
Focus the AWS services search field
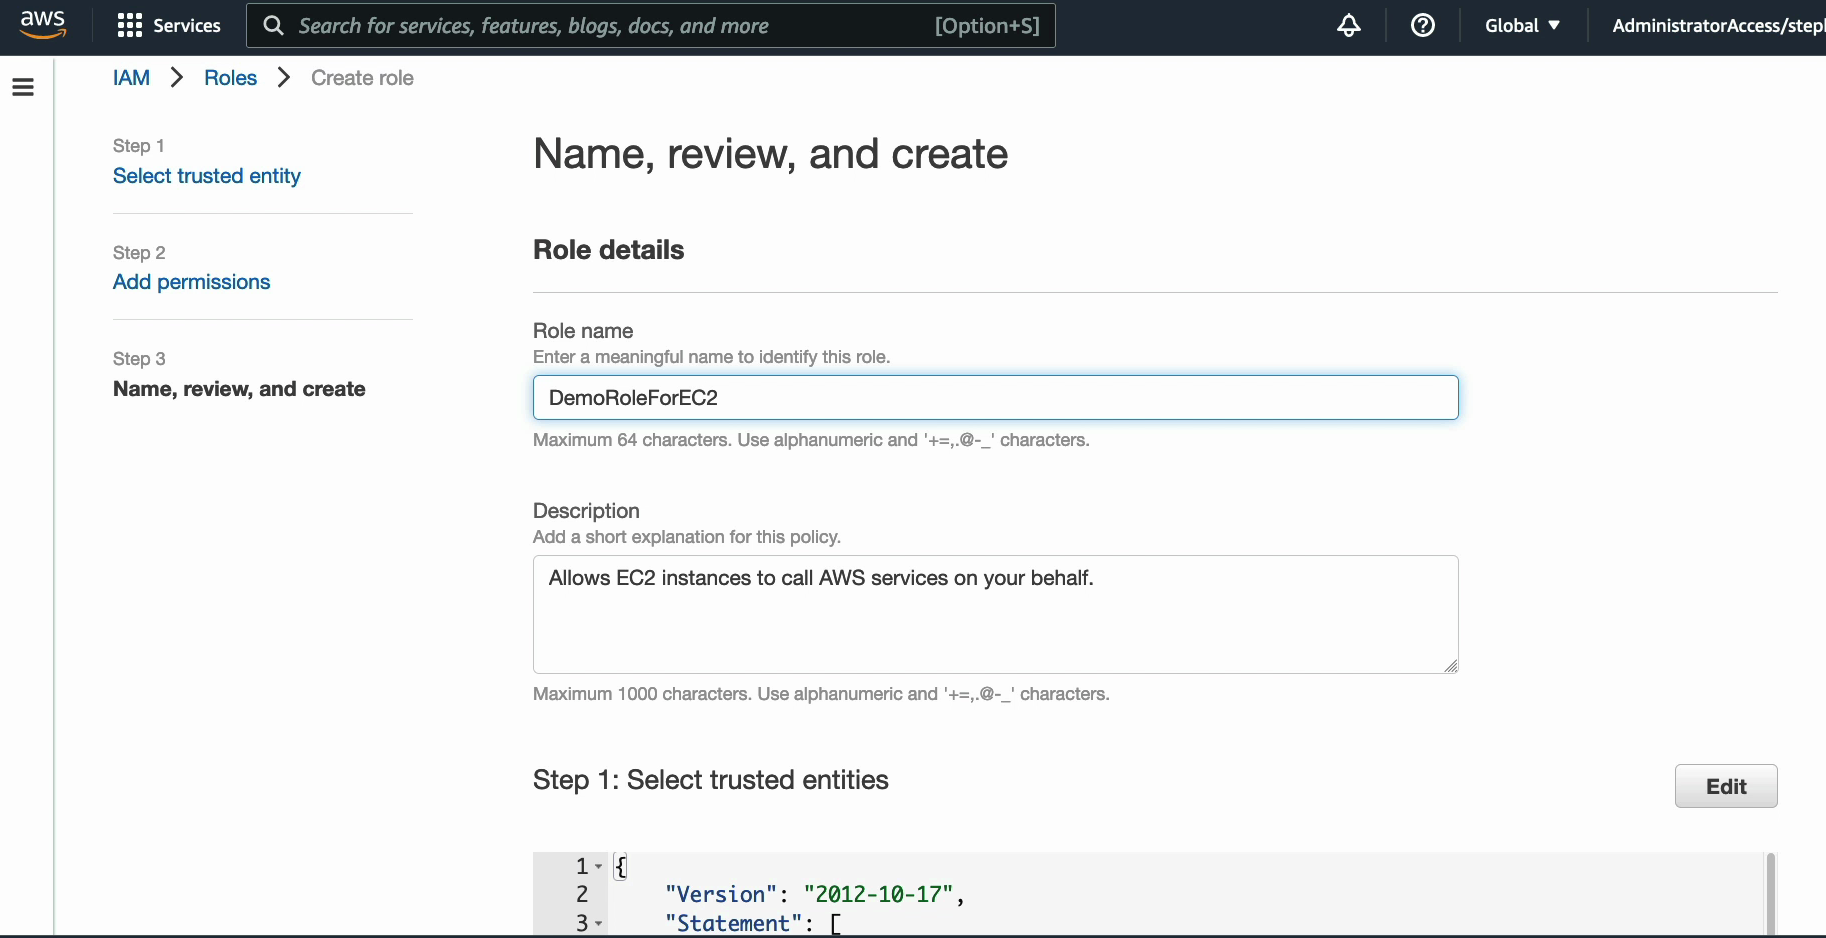(x=651, y=26)
